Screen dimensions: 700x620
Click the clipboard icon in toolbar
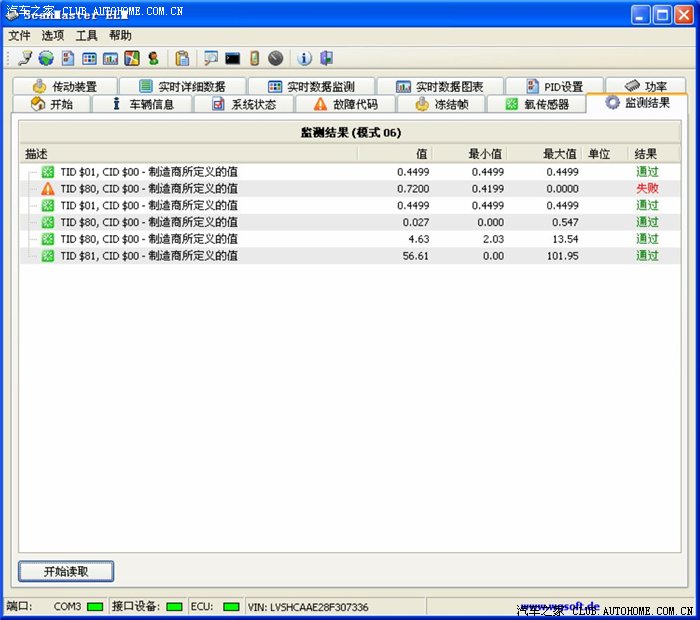coord(182,58)
